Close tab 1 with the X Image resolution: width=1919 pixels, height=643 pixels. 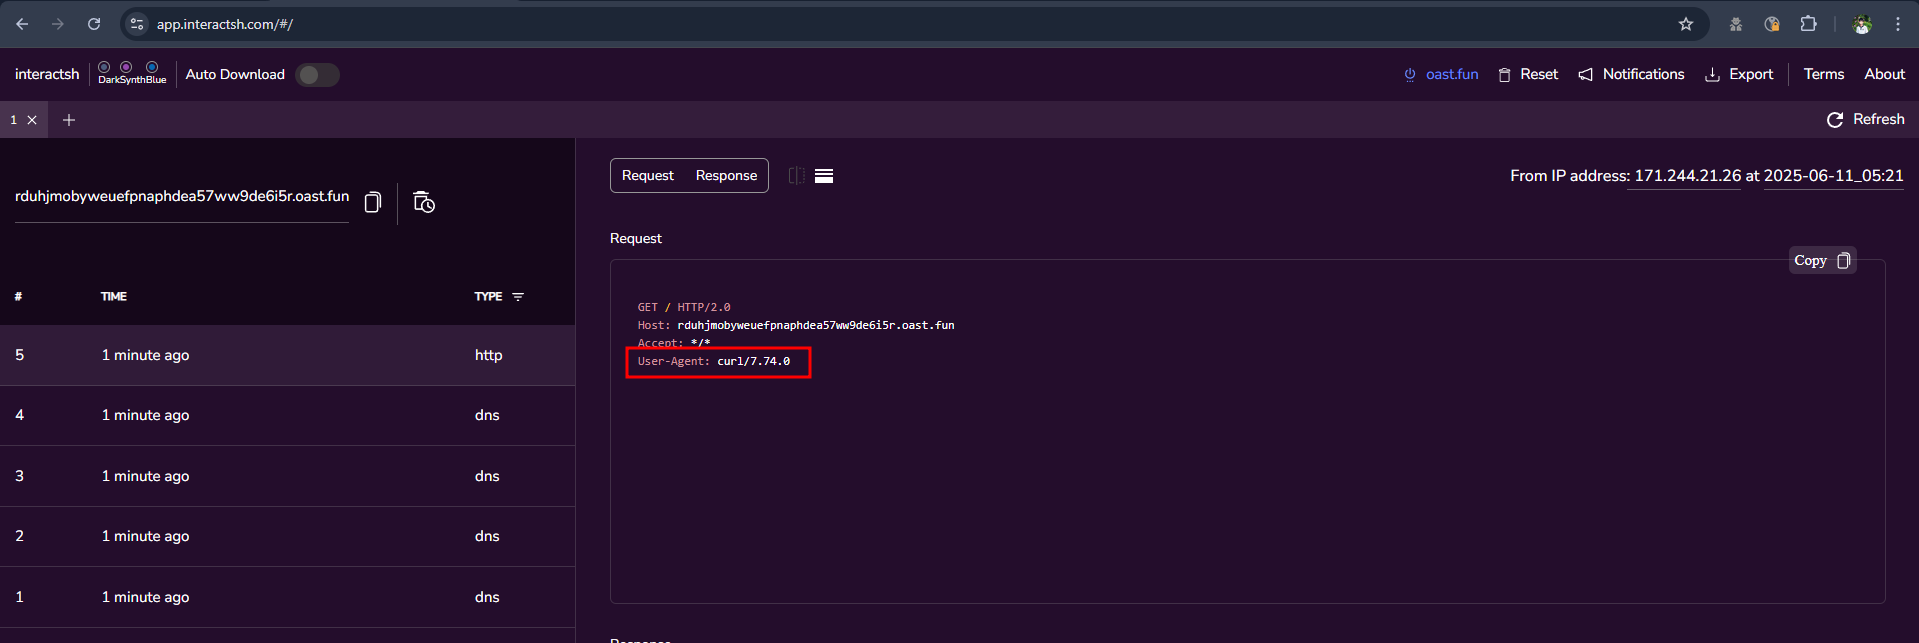click(32, 120)
